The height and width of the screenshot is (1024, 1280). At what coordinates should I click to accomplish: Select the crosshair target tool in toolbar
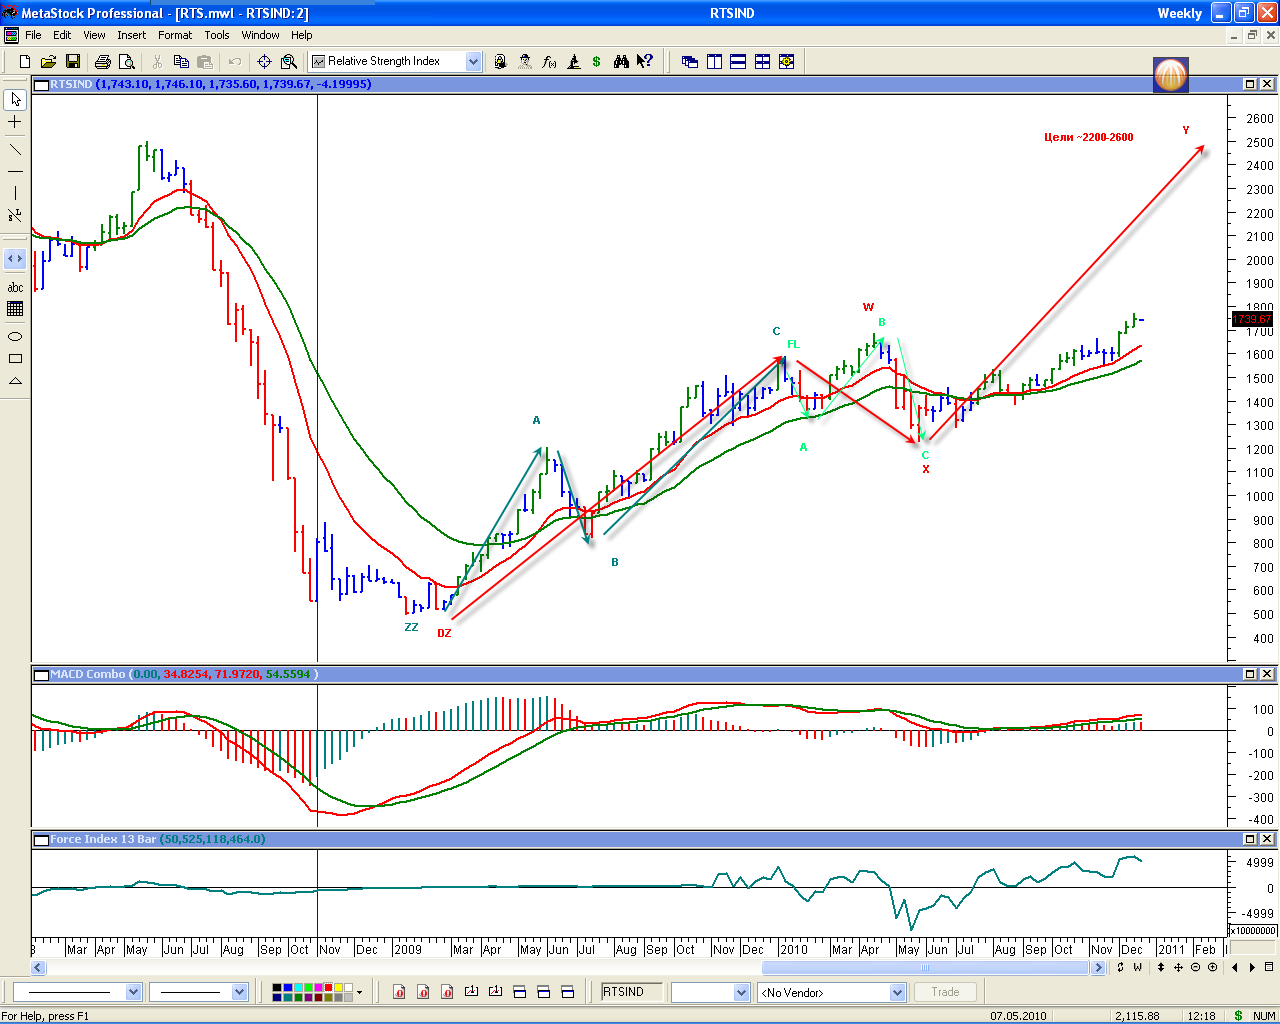[x=265, y=62]
